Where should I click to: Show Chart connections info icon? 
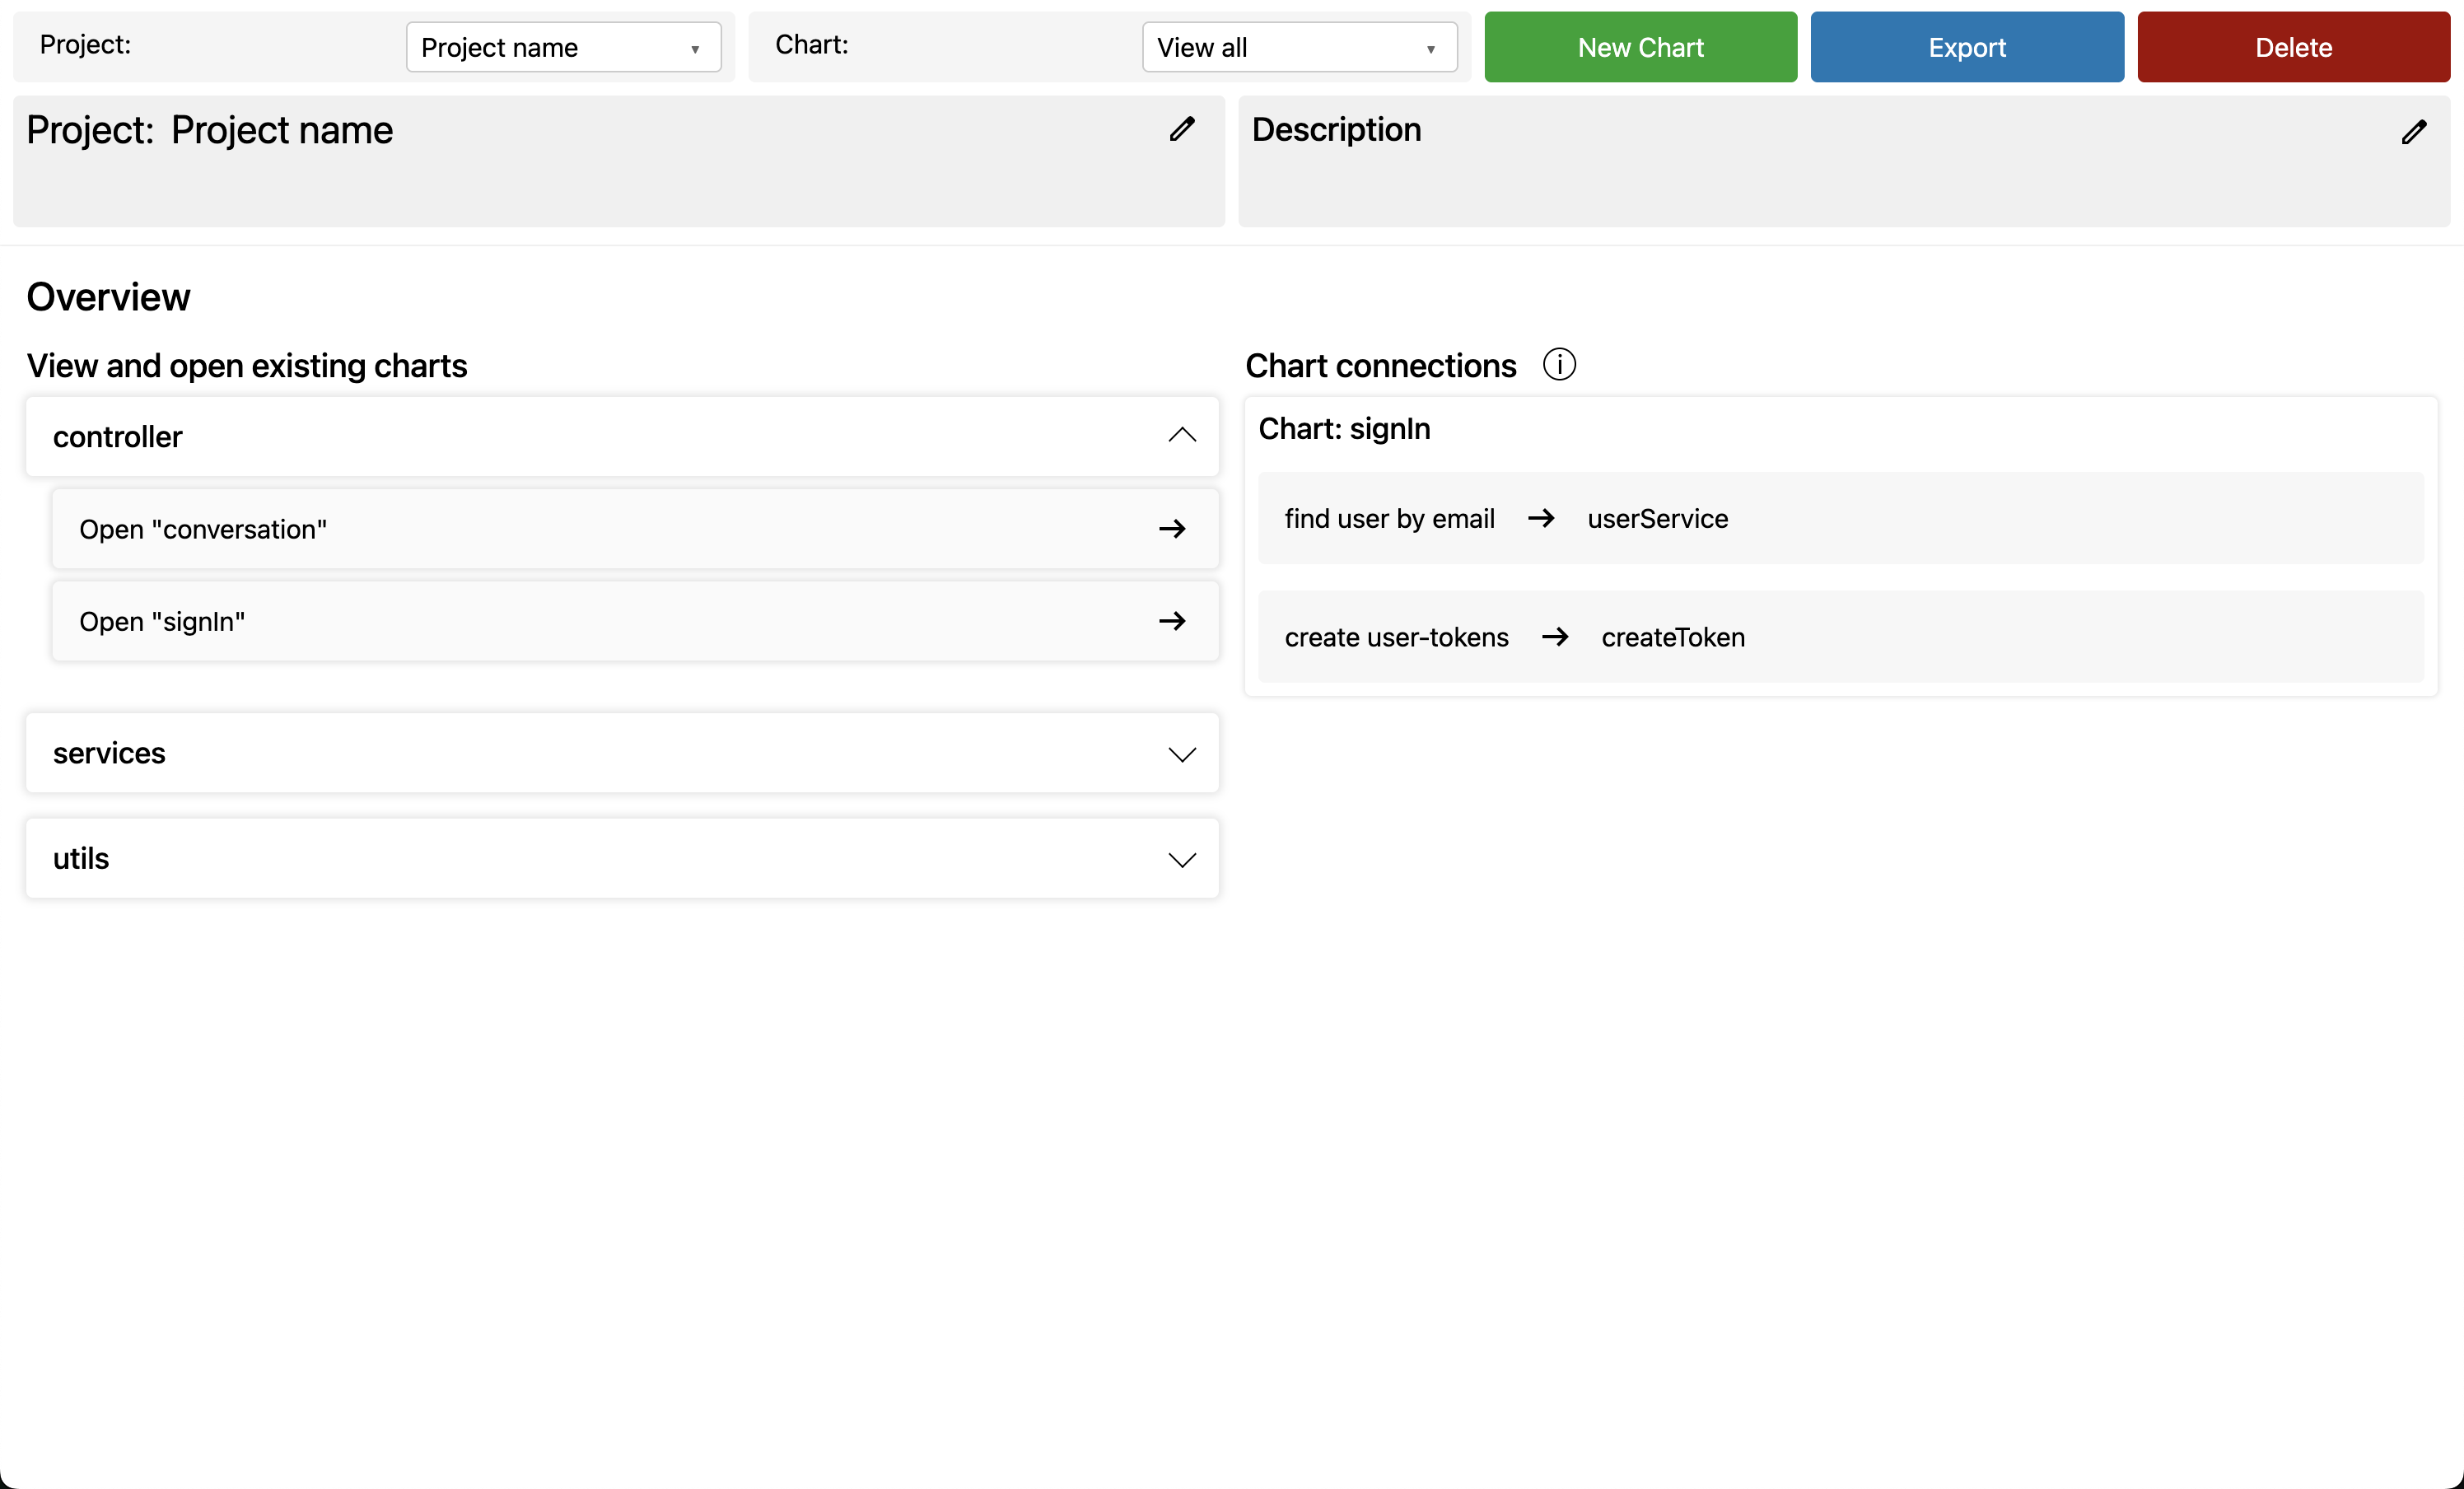(x=1559, y=365)
